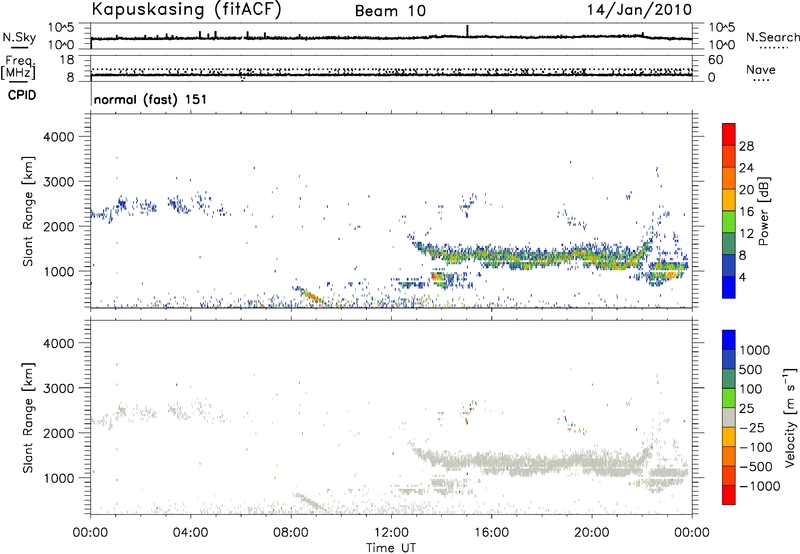Click the "4" label on power color bar
Image resolution: width=800 pixels, height=554 pixels.
[742, 277]
